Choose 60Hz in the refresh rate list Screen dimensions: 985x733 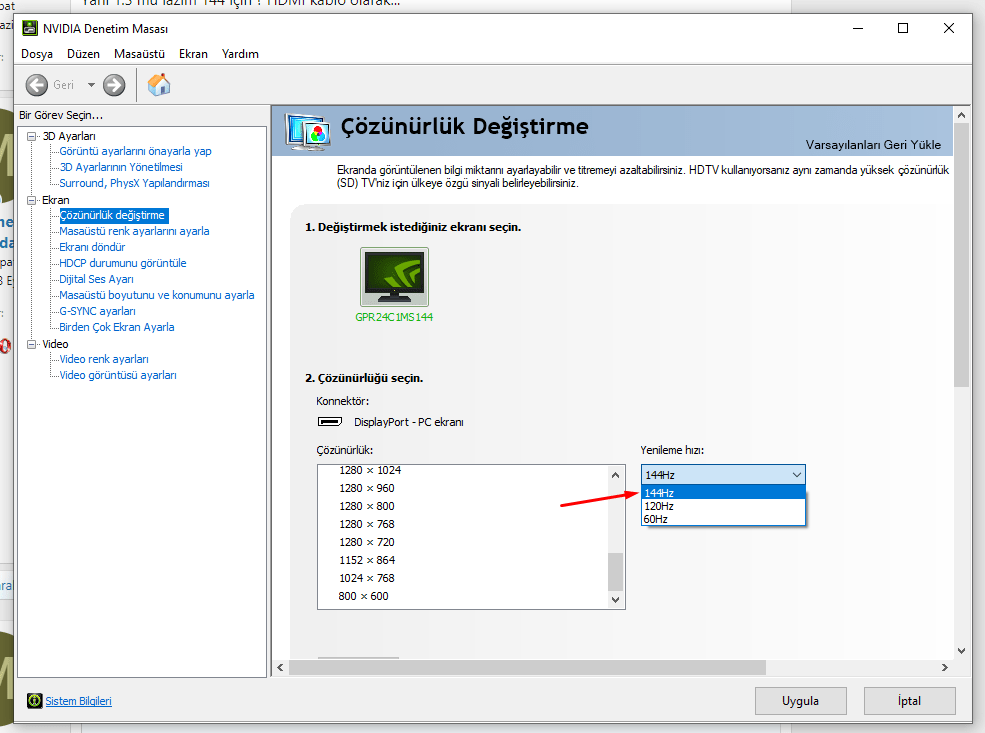(723, 519)
